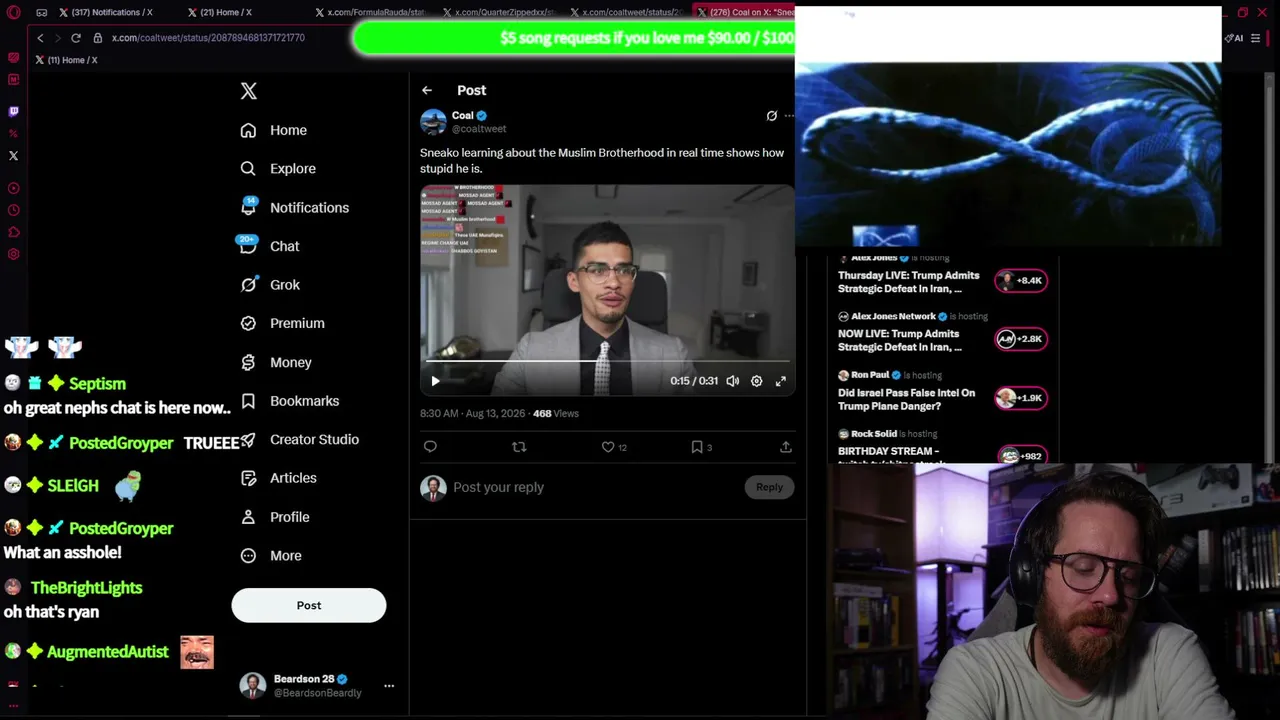Open the Explore search icon
The width and height of the screenshot is (1280, 720).
(248, 169)
